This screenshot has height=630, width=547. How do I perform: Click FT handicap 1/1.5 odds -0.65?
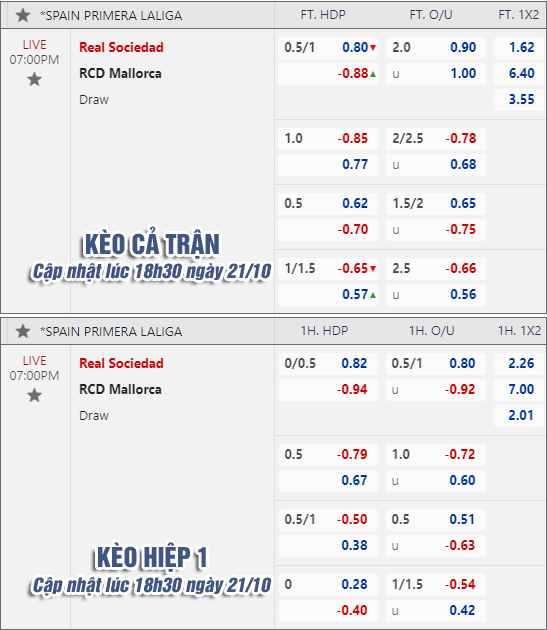click(x=353, y=268)
